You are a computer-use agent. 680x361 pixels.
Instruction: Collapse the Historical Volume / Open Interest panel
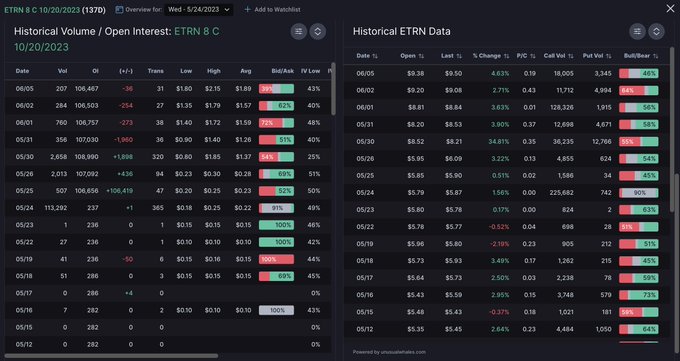coord(317,32)
